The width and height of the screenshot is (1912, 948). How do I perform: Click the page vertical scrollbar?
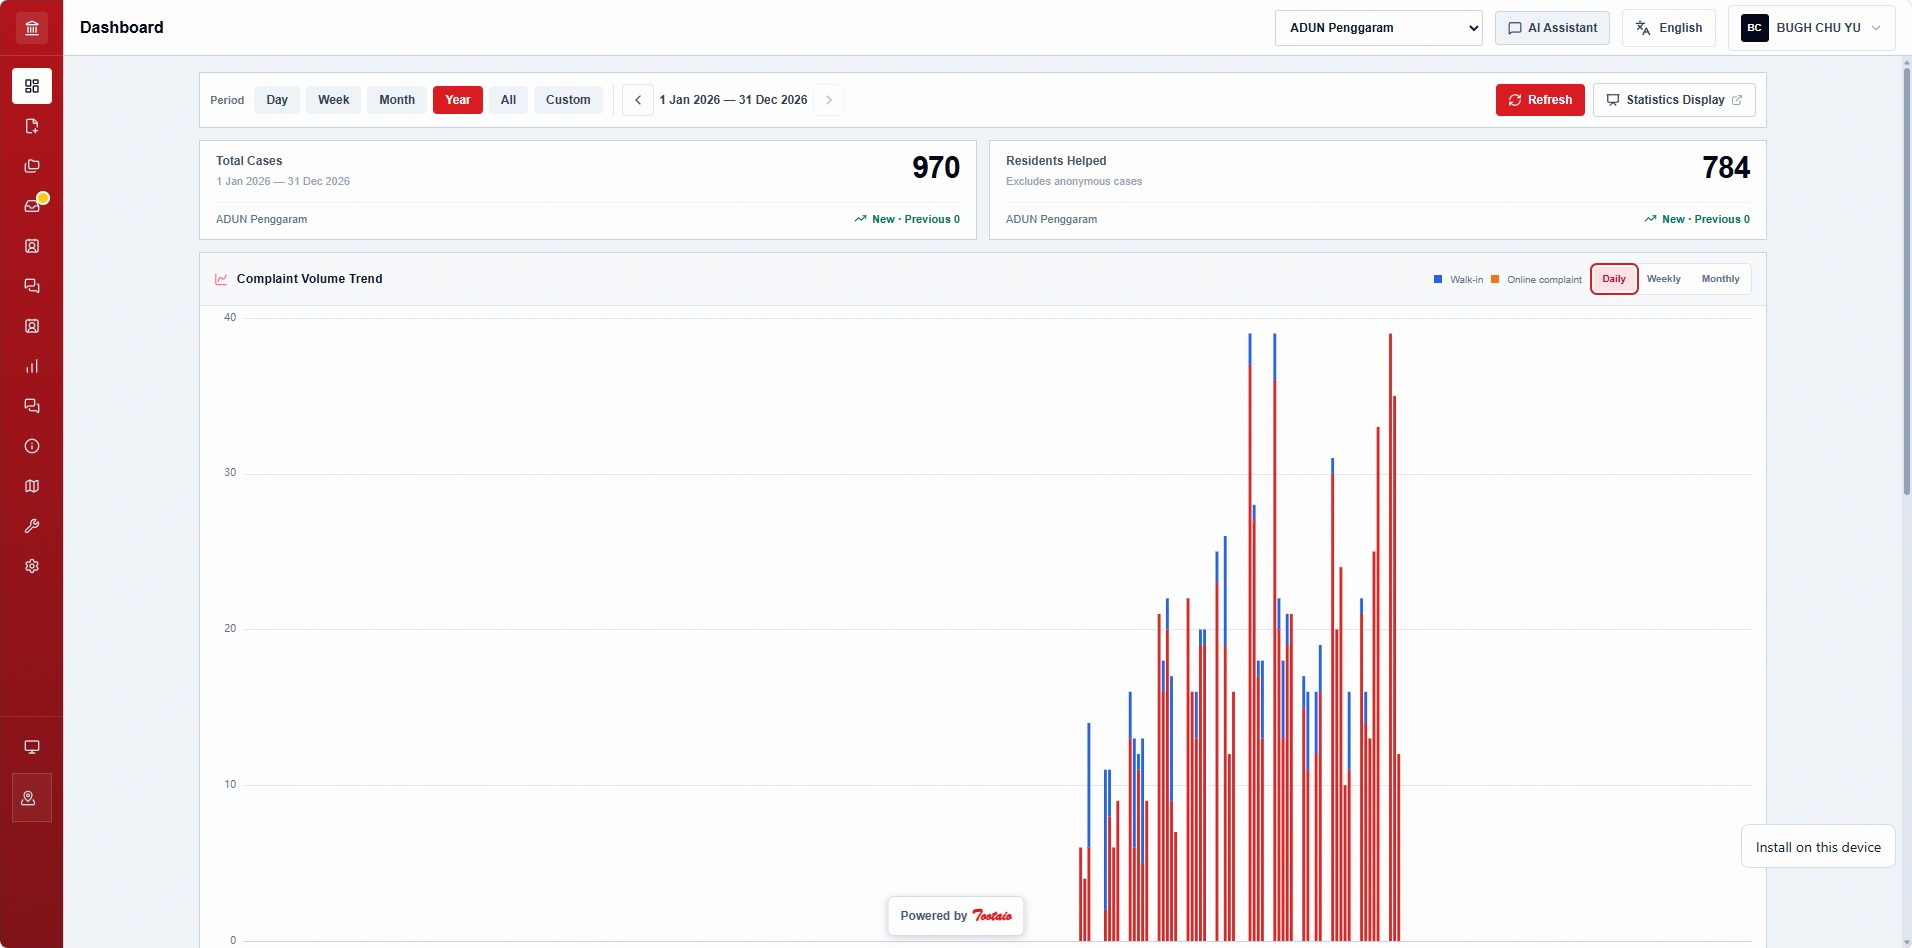tap(1906, 280)
